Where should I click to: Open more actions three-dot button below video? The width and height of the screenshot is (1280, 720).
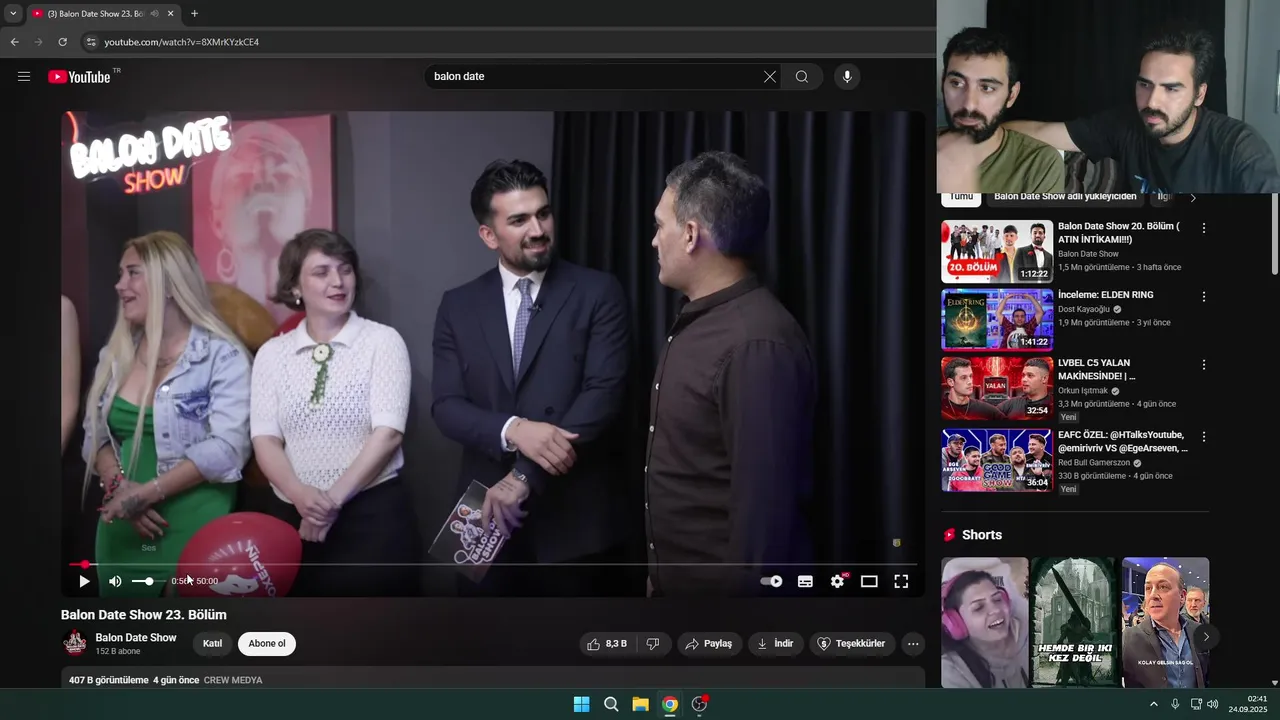[x=913, y=644]
